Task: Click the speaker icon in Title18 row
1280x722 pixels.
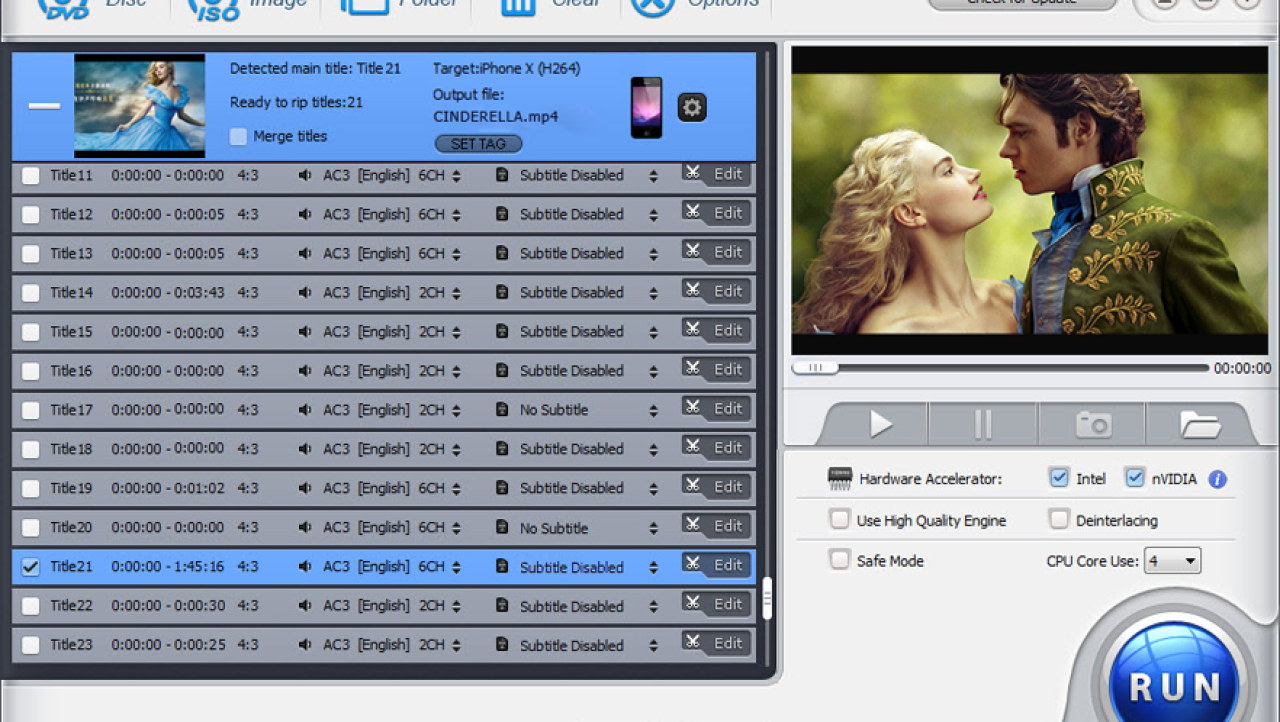Action: click(x=305, y=448)
